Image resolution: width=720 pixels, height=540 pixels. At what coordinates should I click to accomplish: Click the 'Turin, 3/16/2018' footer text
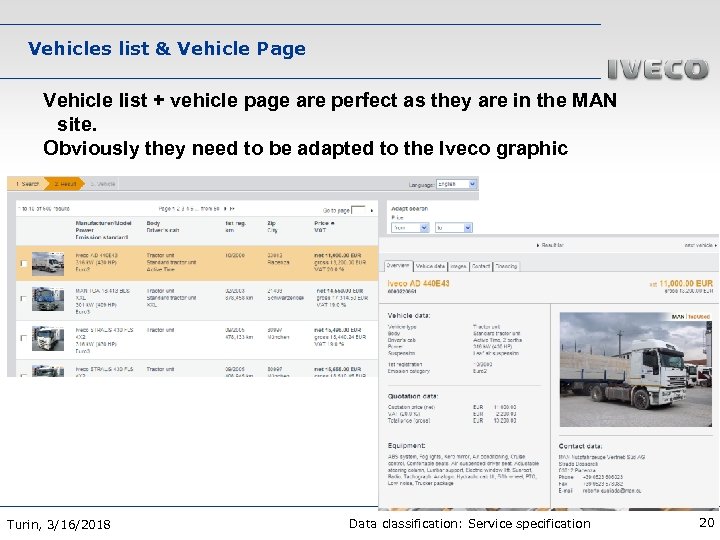tap(59, 524)
